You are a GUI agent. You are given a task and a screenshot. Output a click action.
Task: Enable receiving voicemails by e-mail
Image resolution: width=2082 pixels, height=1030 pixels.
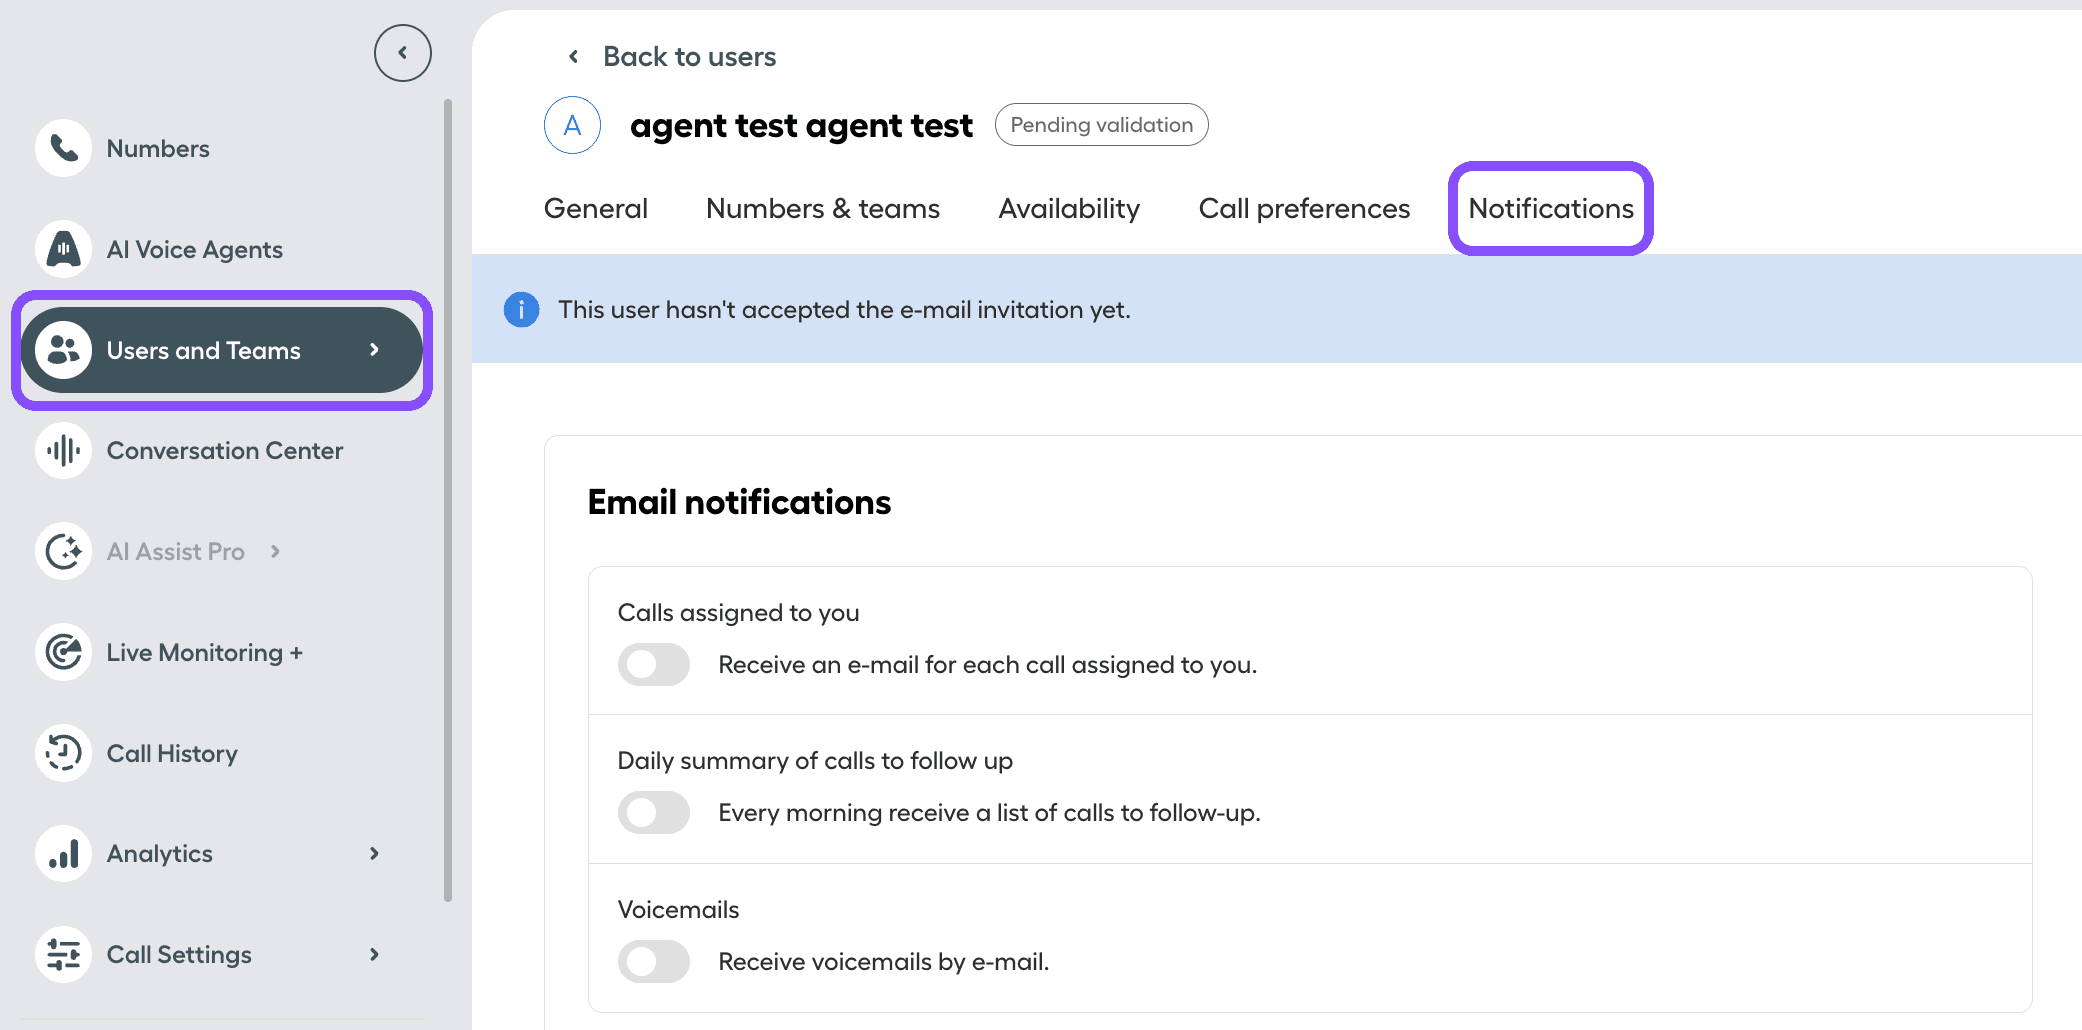click(x=653, y=961)
